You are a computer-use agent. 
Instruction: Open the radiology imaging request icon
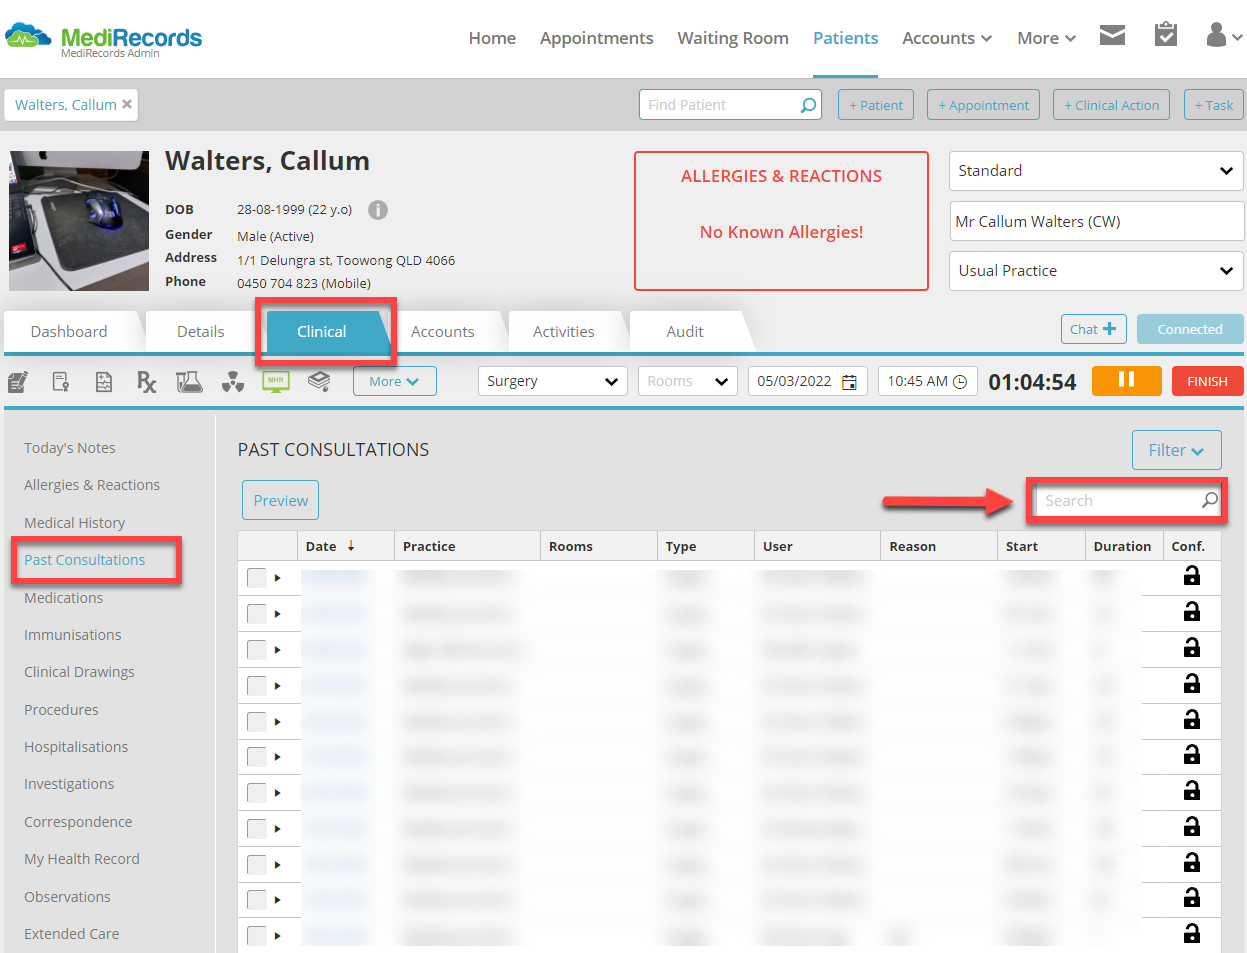[x=233, y=382]
